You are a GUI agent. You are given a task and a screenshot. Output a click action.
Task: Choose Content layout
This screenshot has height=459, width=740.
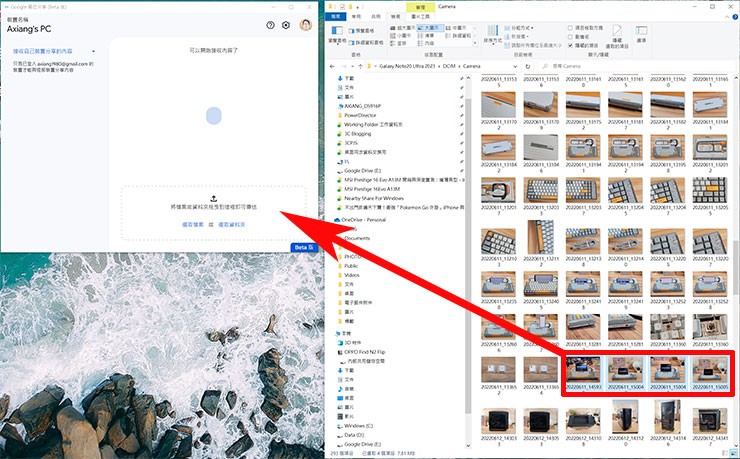tap(426, 43)
